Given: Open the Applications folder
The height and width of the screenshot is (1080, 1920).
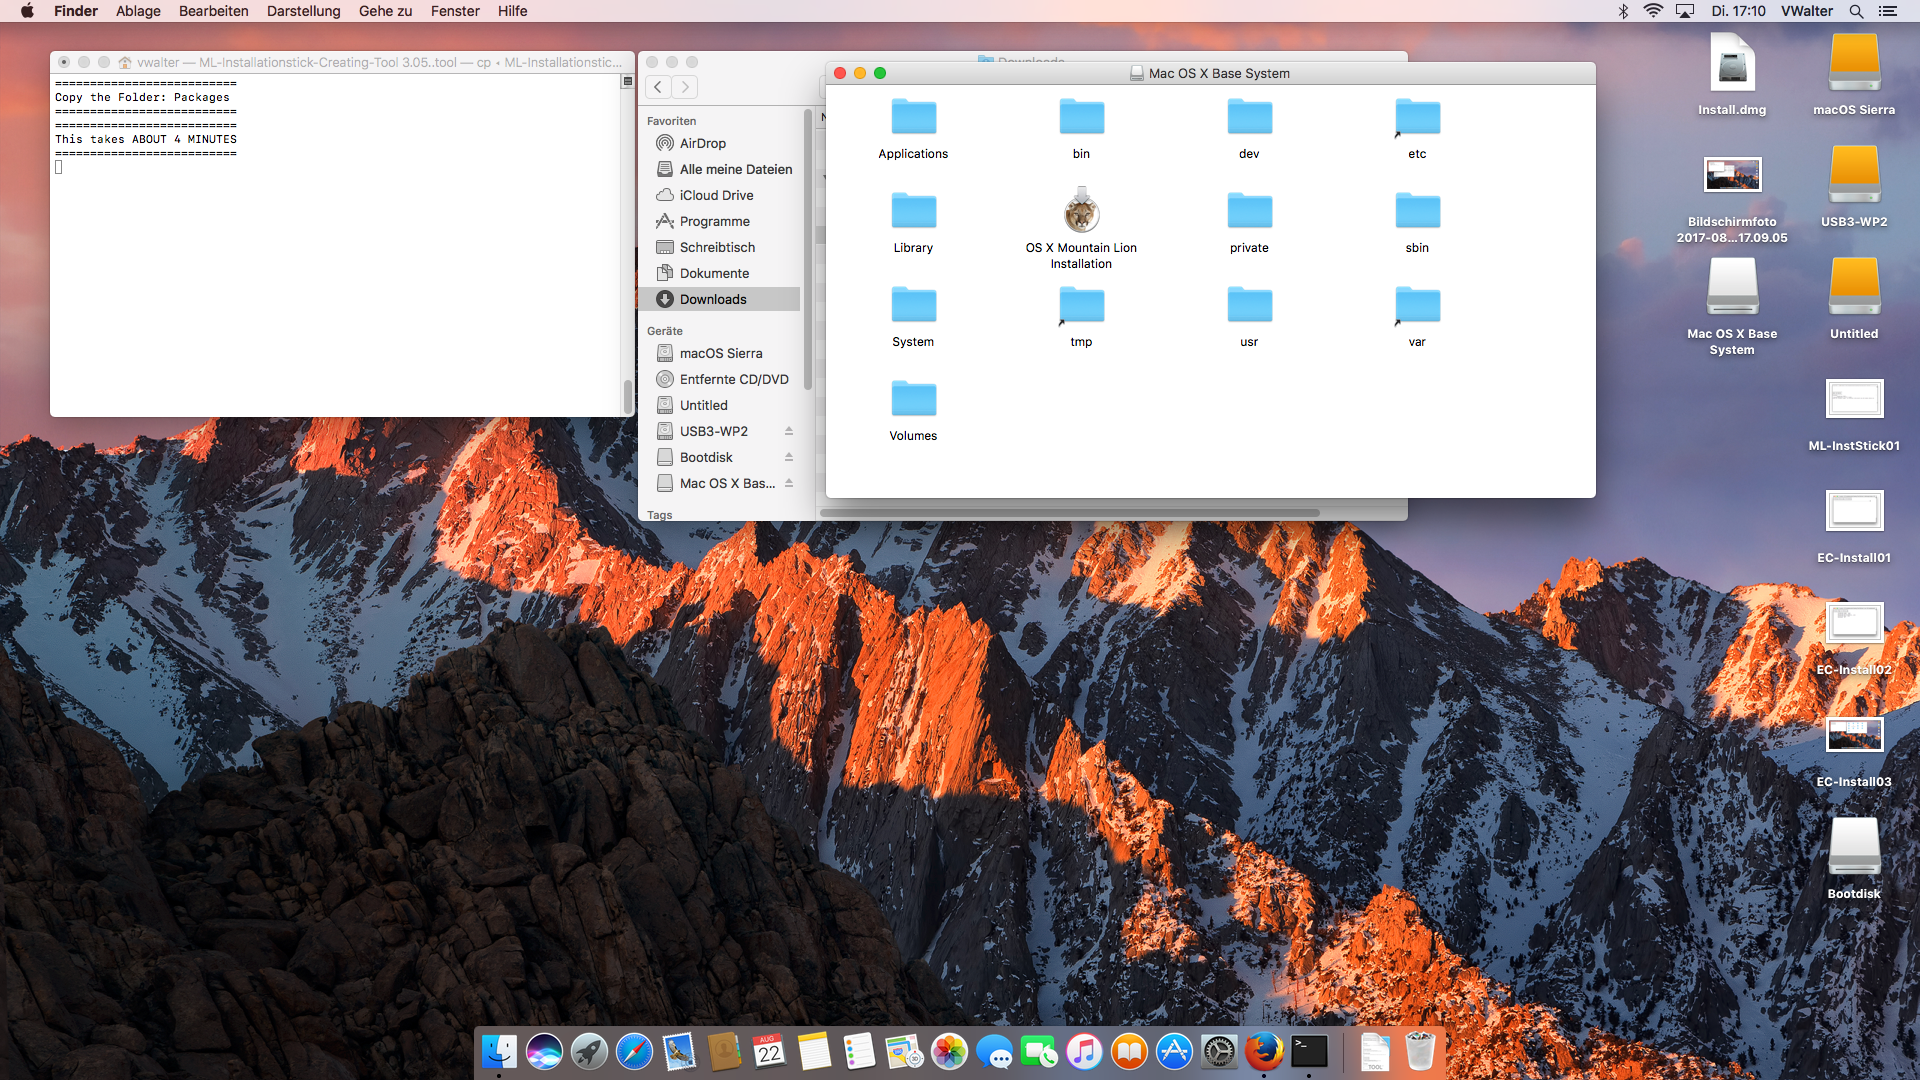Looking at the screenshot, I should [x=913, y=118].
